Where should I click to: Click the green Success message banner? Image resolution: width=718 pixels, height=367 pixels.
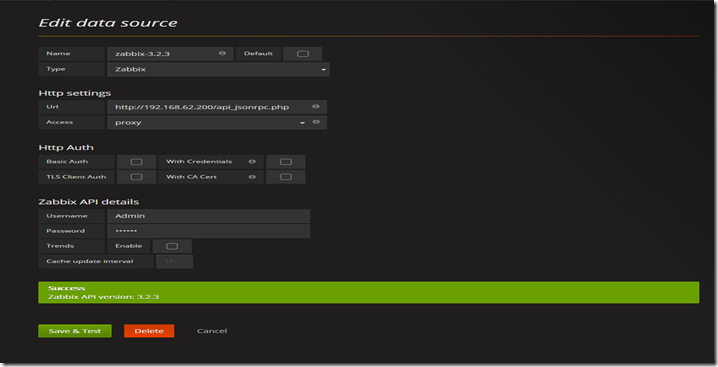369,292
